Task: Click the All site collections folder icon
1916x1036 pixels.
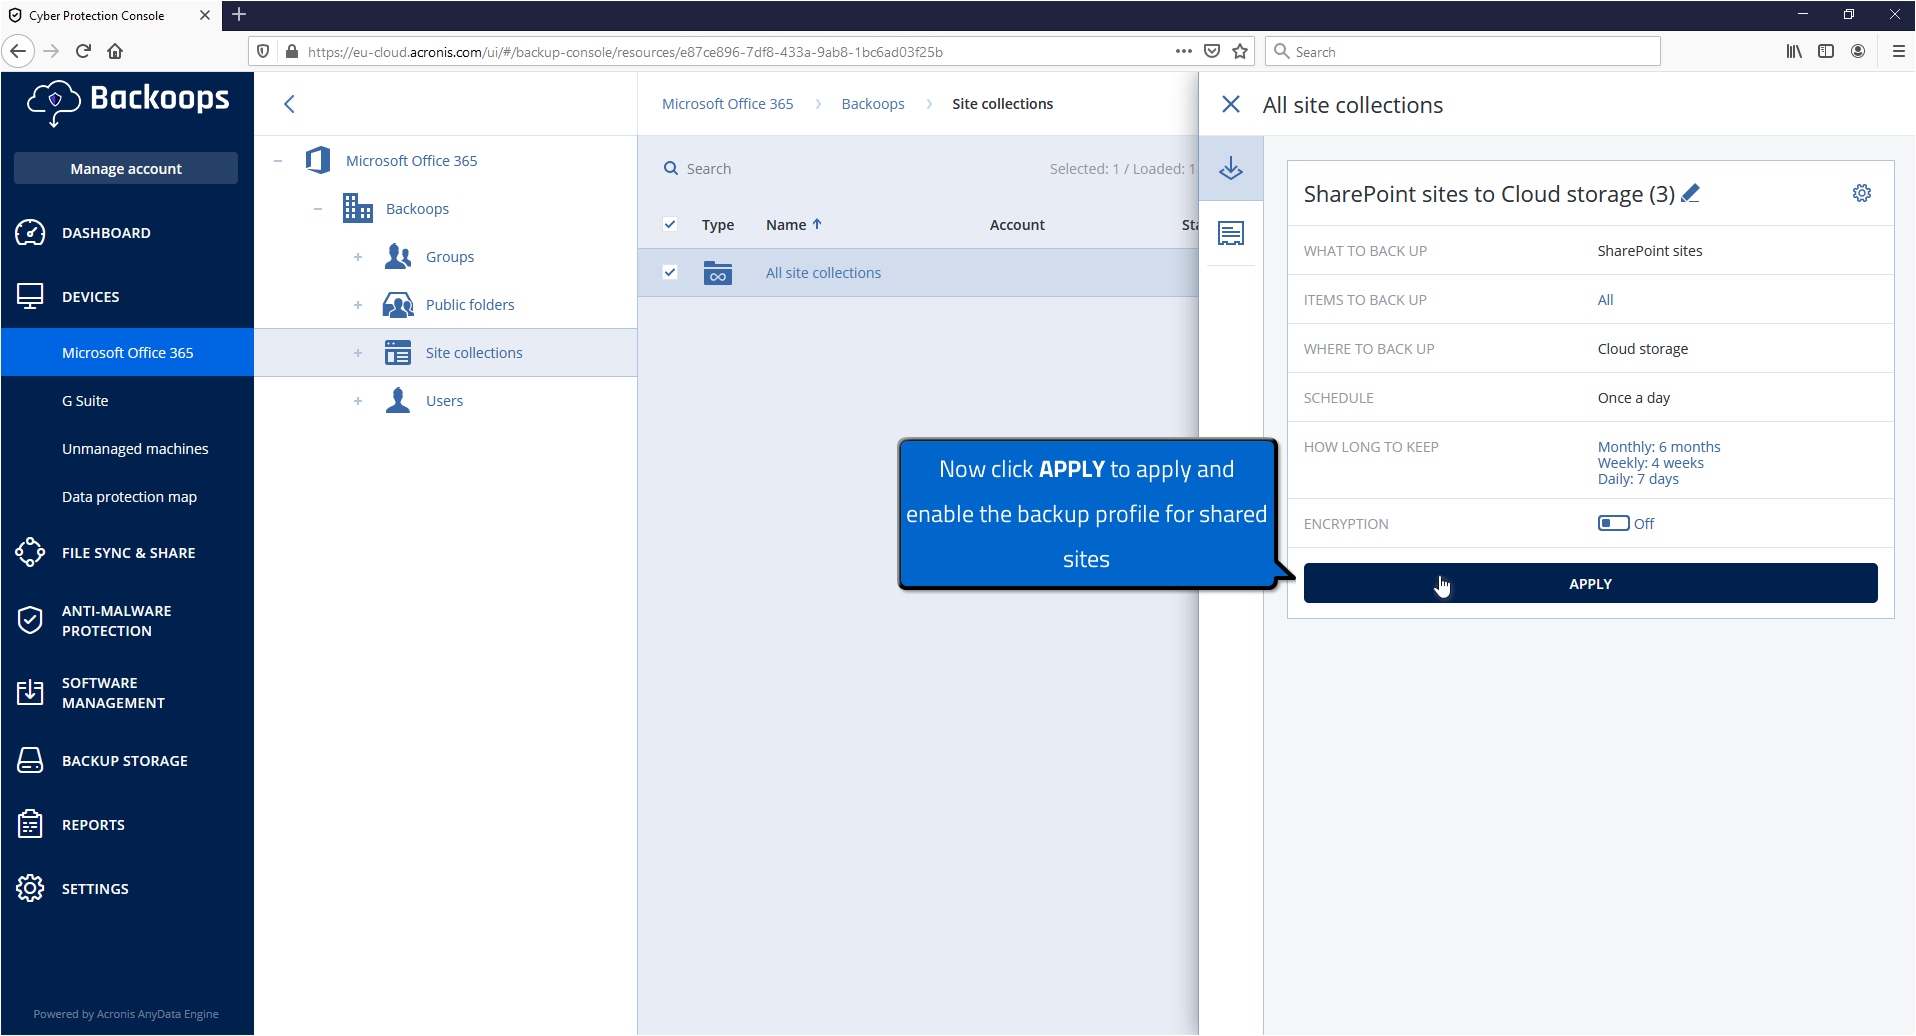Action: [x=717, y=272]
